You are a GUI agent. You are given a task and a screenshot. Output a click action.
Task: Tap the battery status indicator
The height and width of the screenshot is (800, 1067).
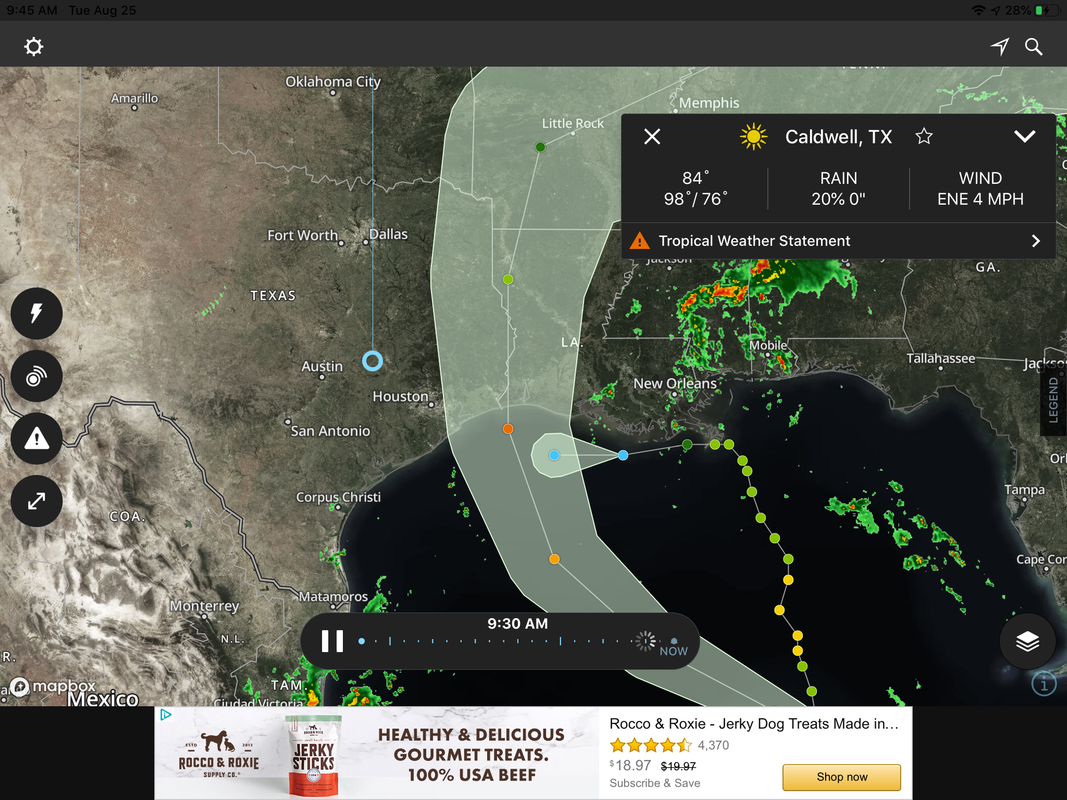point(1047,10)
